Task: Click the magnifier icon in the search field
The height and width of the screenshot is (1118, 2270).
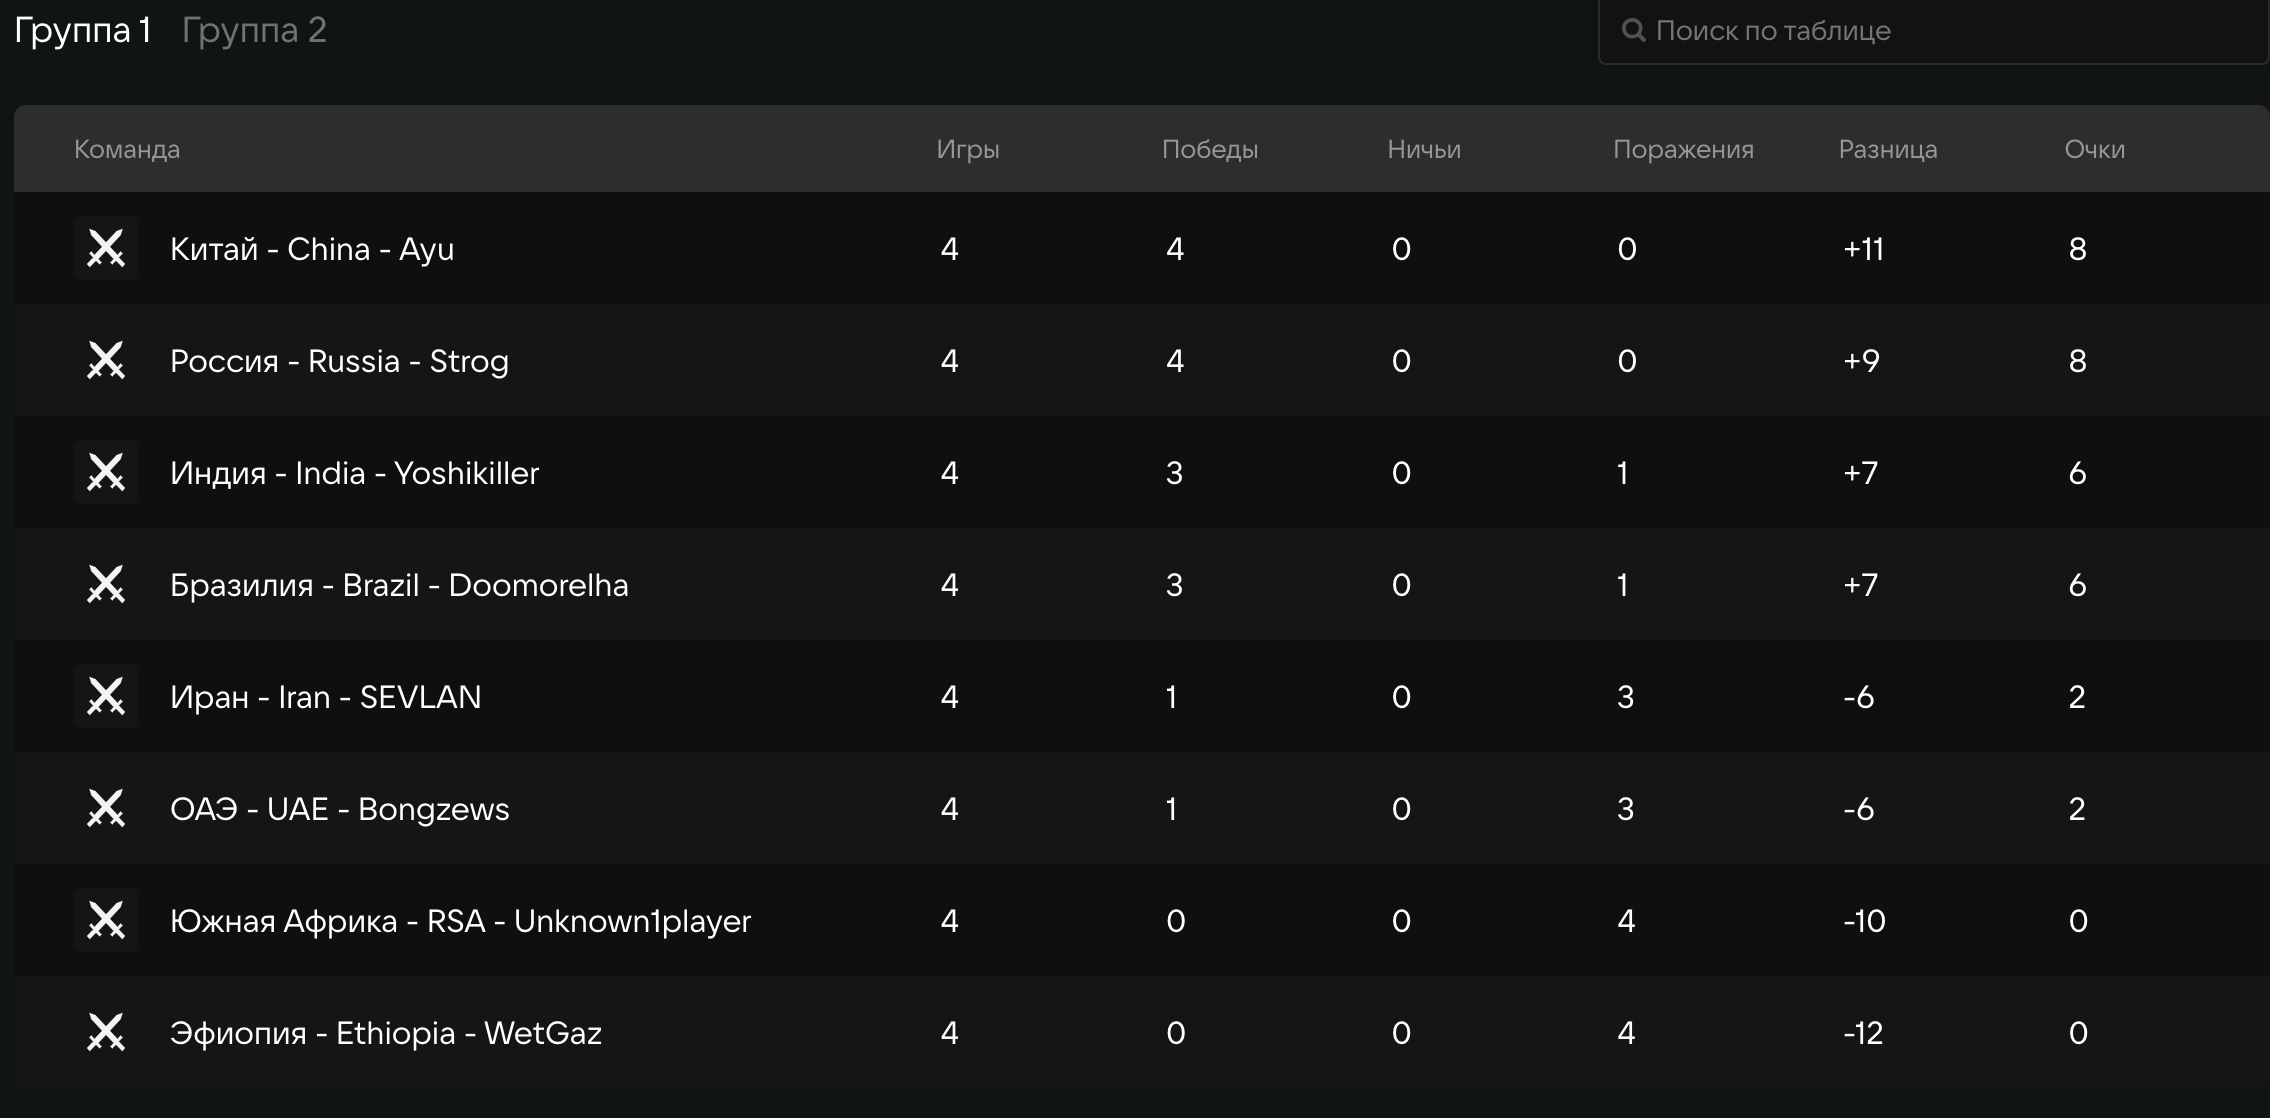Action: click(x=1633, y=31)
